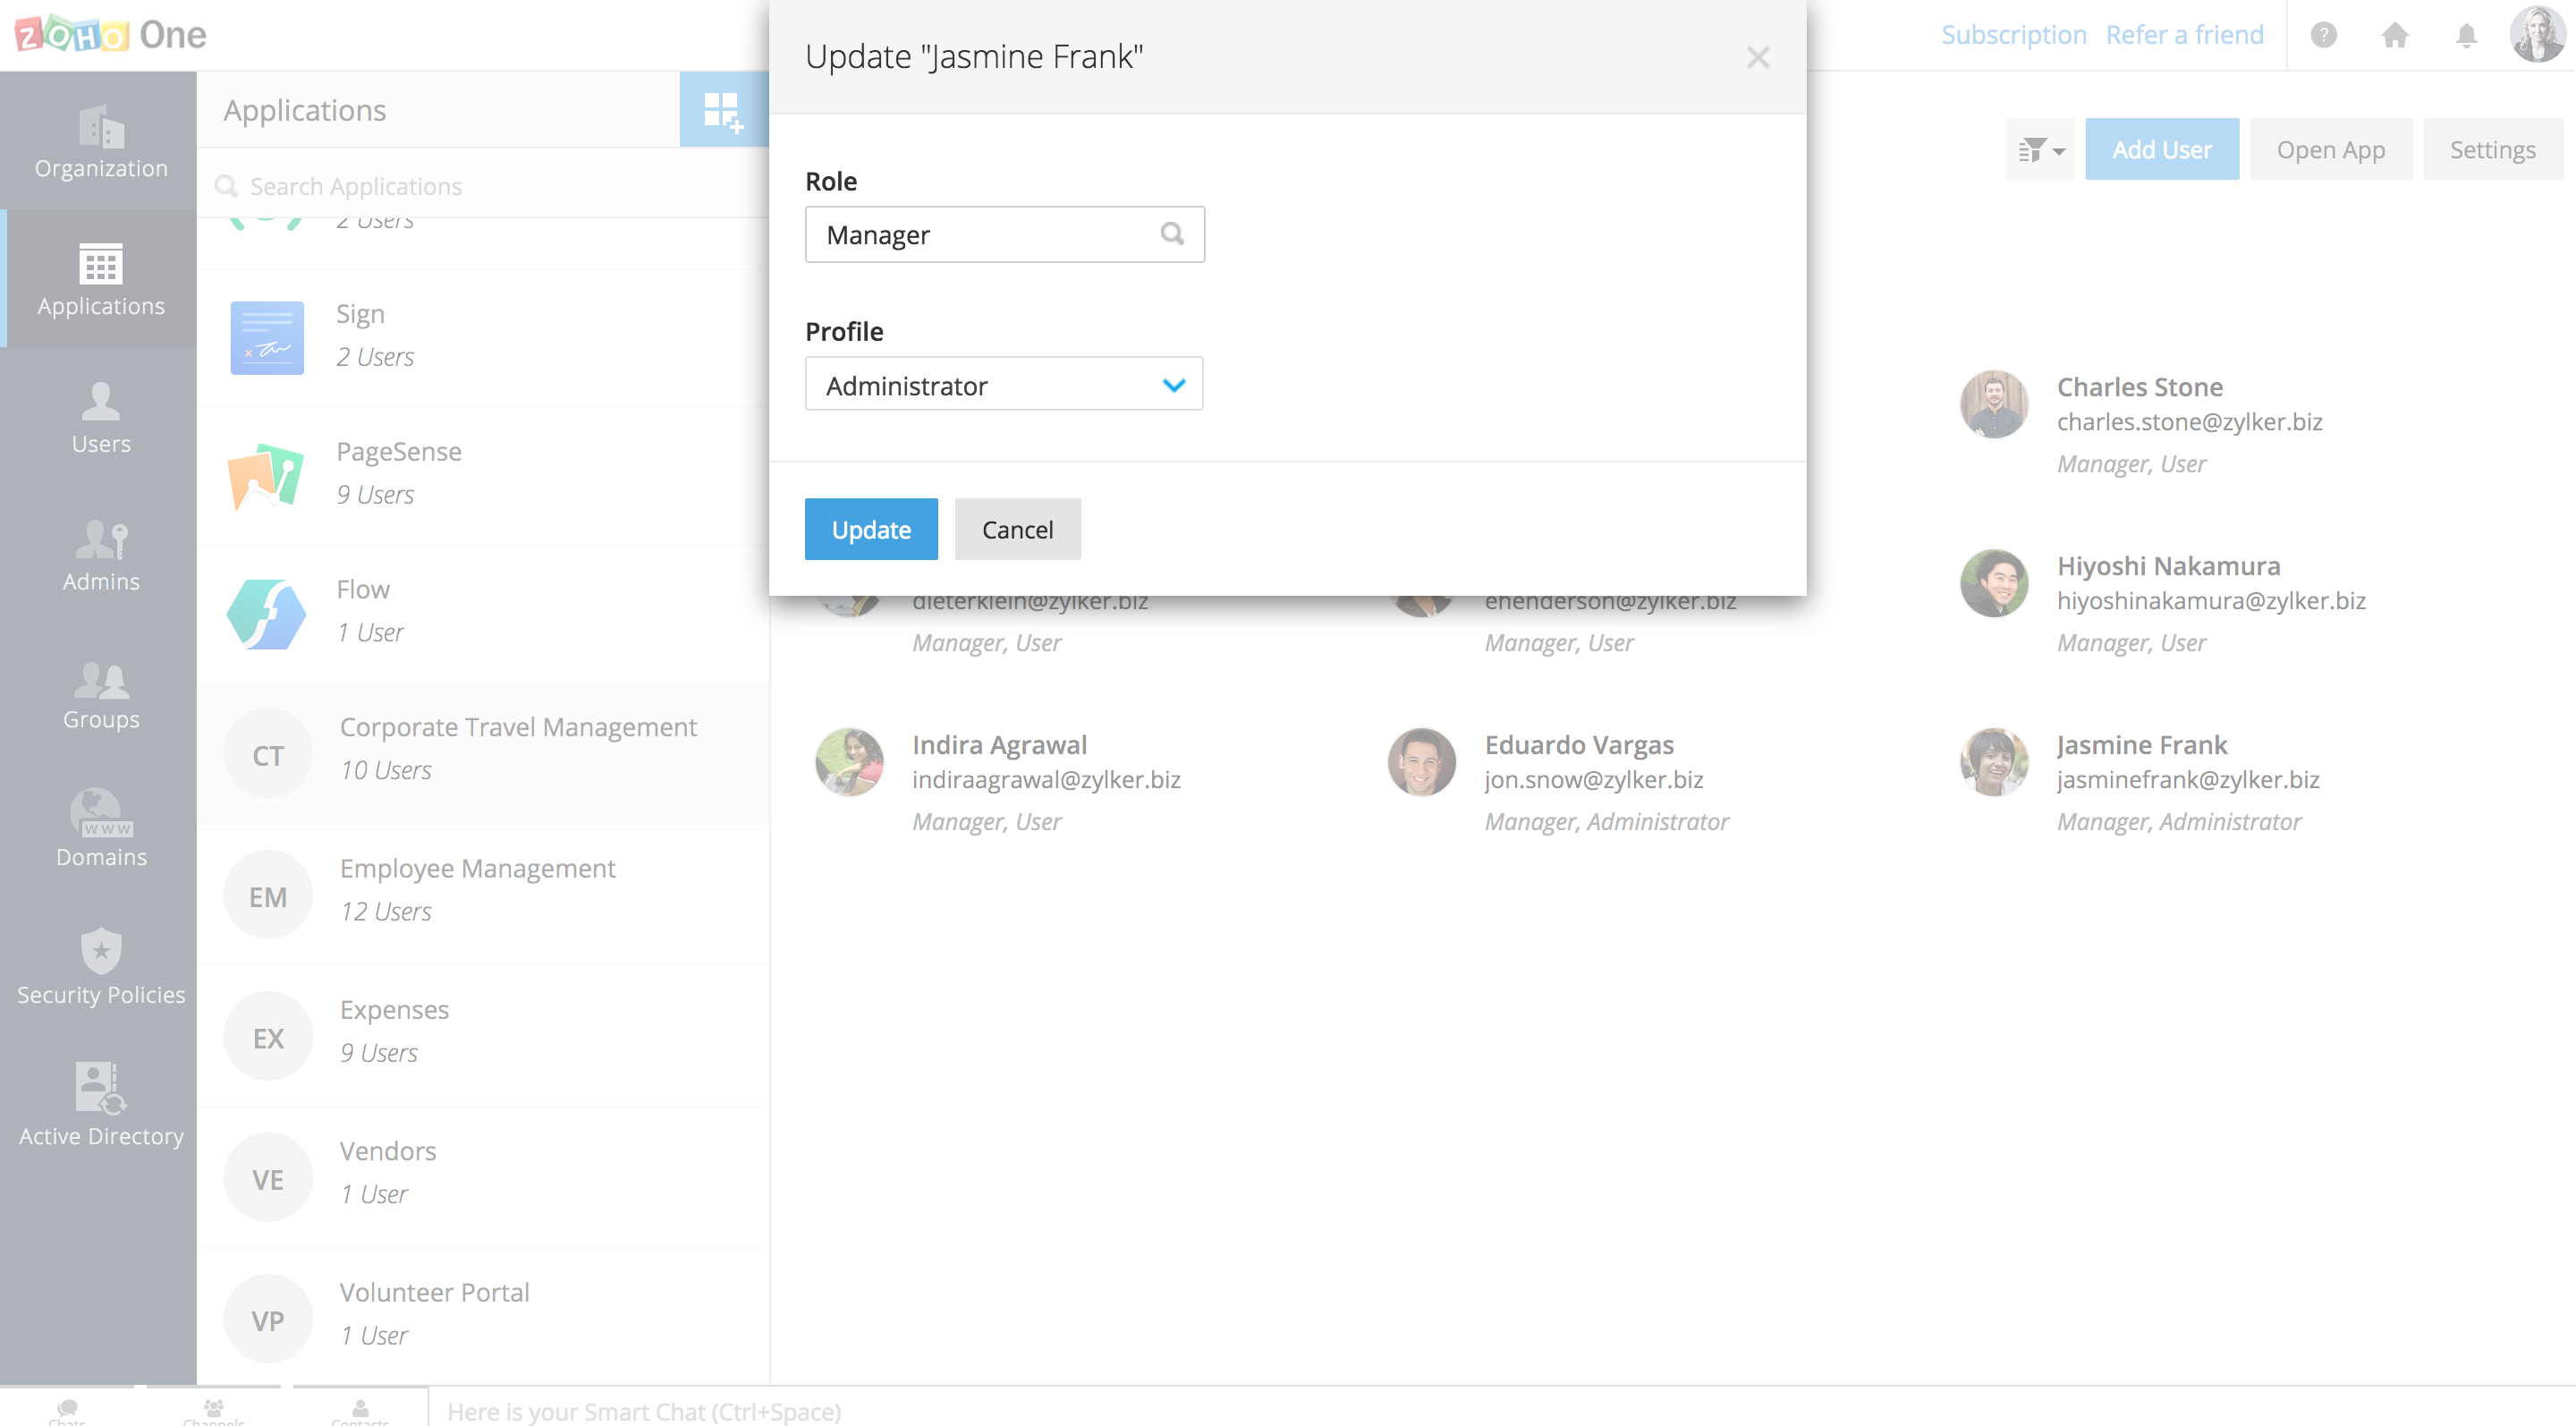Click the Smart Chat input bar
This screenshot has height=1426, width=2576.
click(x=1500, y=1410)
